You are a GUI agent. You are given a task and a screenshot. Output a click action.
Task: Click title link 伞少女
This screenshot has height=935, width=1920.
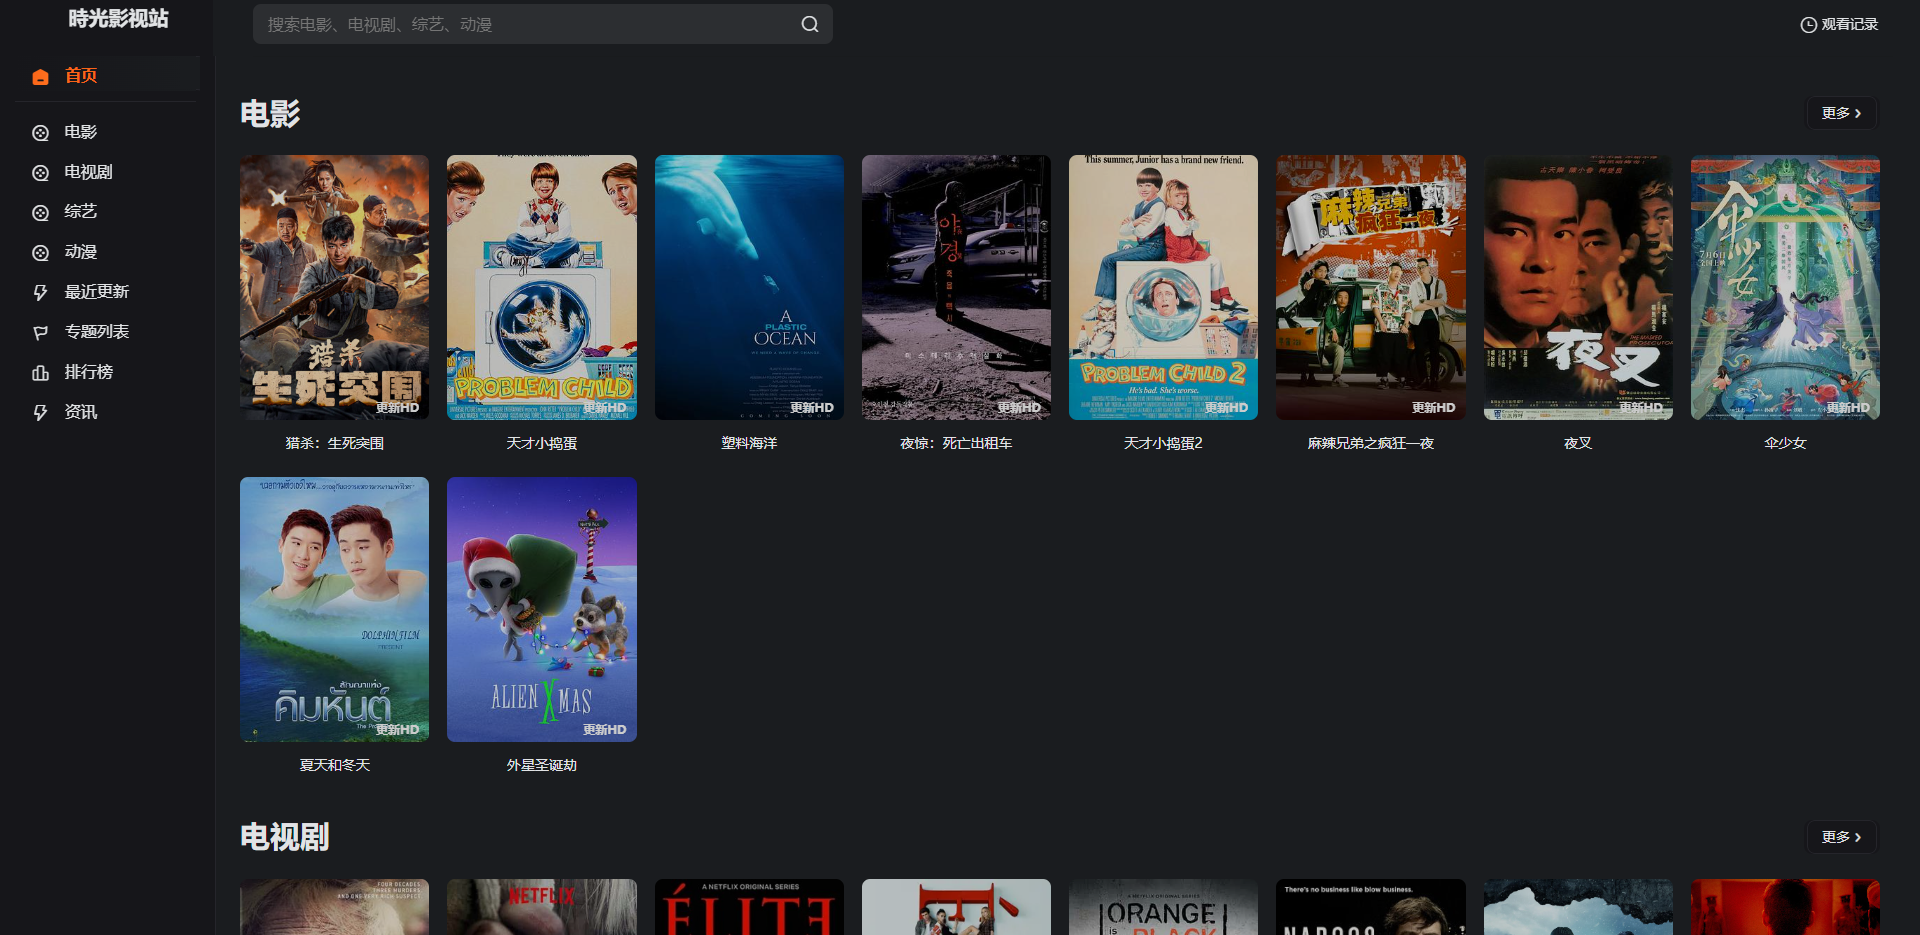pyautogui.click(x=1785, y=443)
